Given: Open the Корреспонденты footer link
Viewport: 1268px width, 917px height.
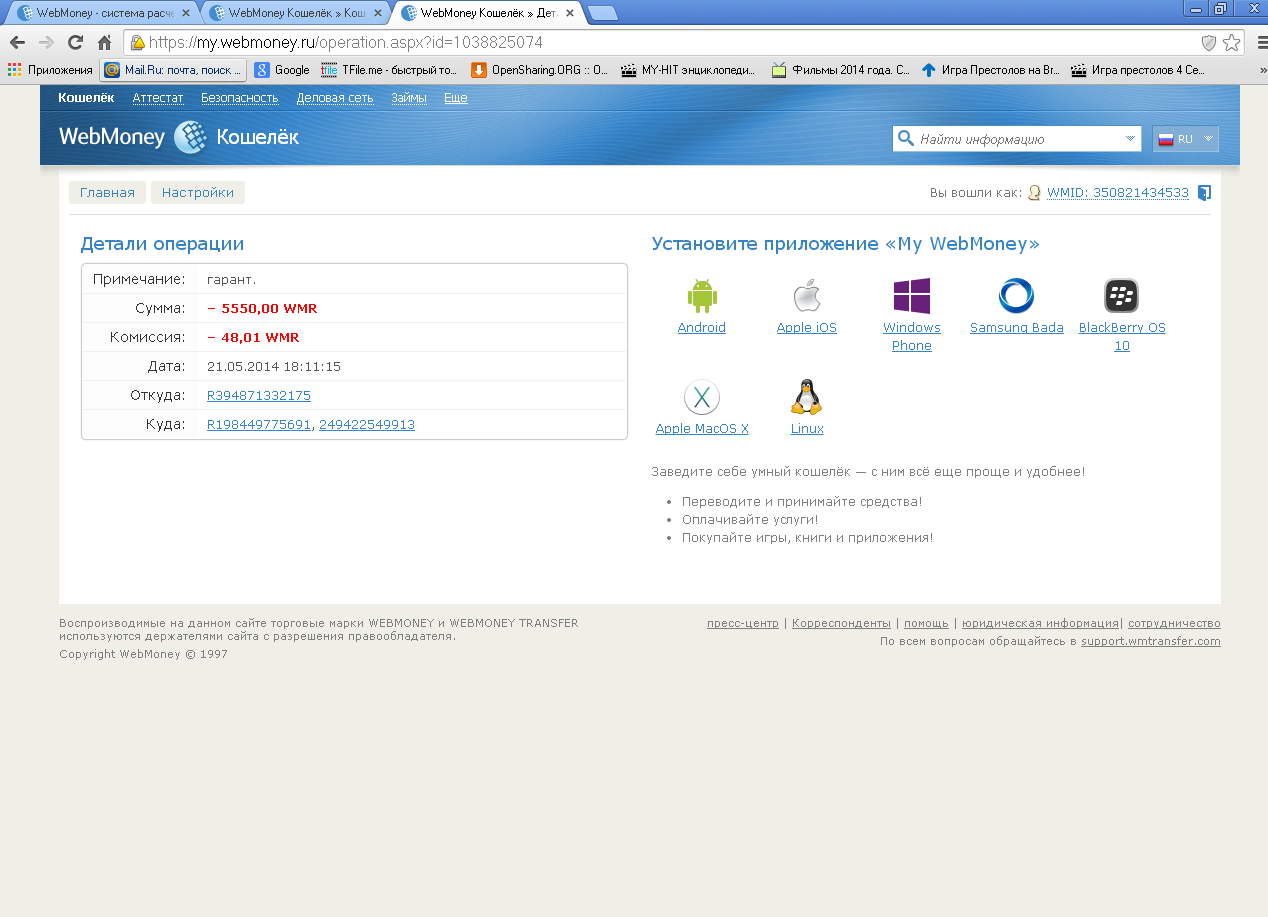Looking at the screenshot, I should 841,624.
